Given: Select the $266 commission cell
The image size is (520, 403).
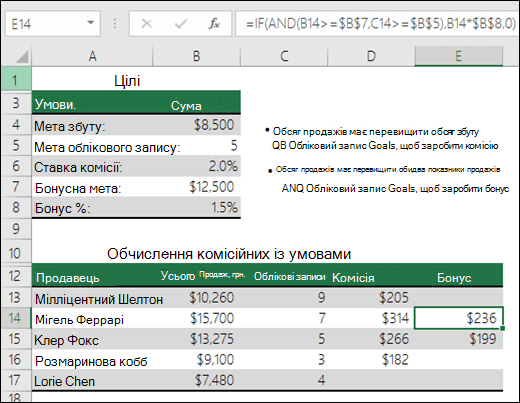Looking at the screenshot, I should (x=371, y=339).
